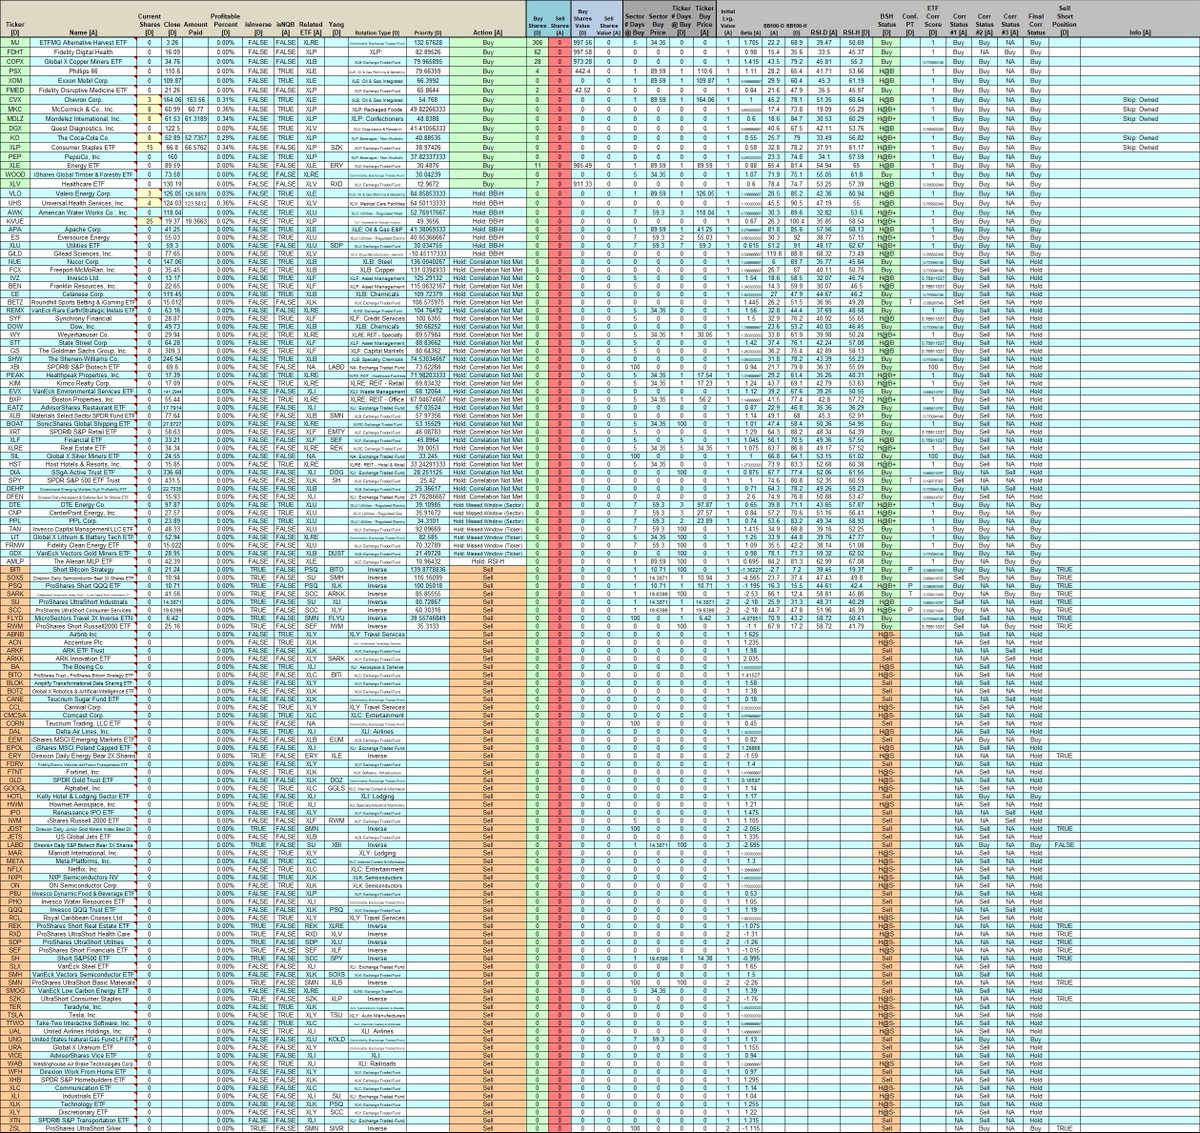Viewport: 1200px width, 1133px height.
Task: Click the 'RSI-D [A]' header cell
Action: tap(826, 21)
